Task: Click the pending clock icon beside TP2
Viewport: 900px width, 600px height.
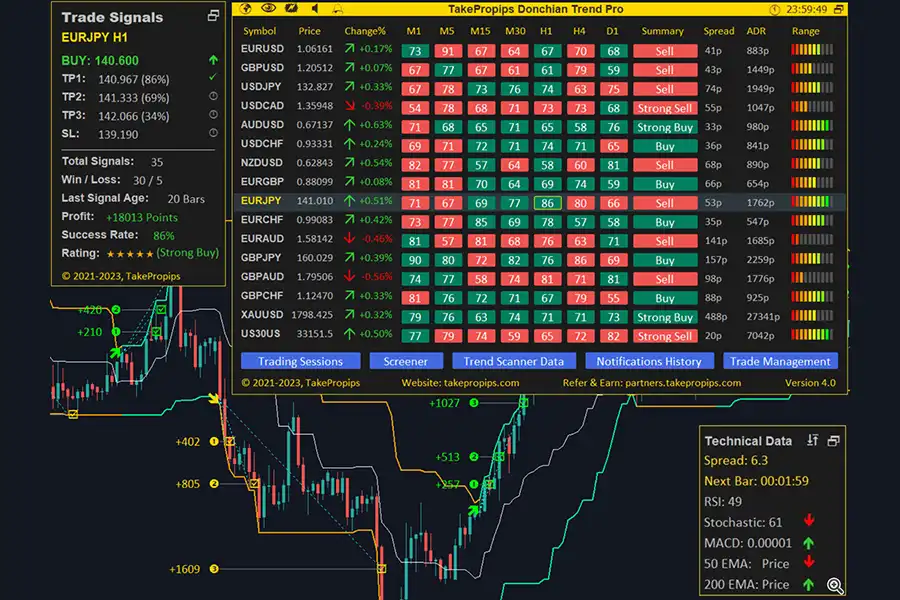Action: 213,96
